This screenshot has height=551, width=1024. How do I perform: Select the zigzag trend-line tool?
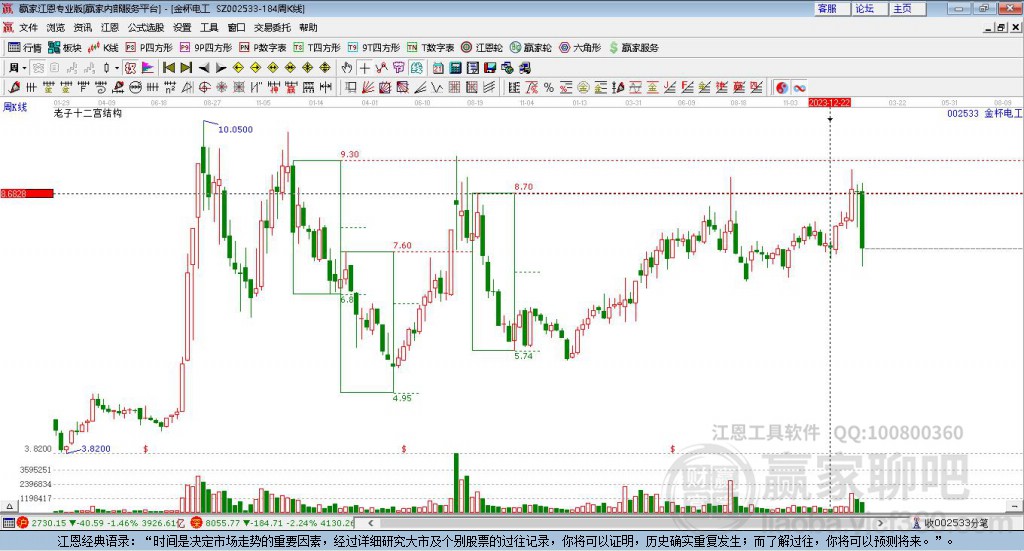381,68
